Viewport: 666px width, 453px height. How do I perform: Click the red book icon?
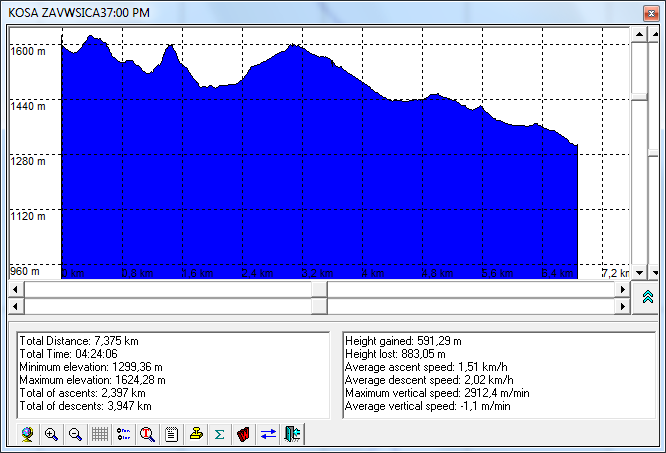coord(243,434)
